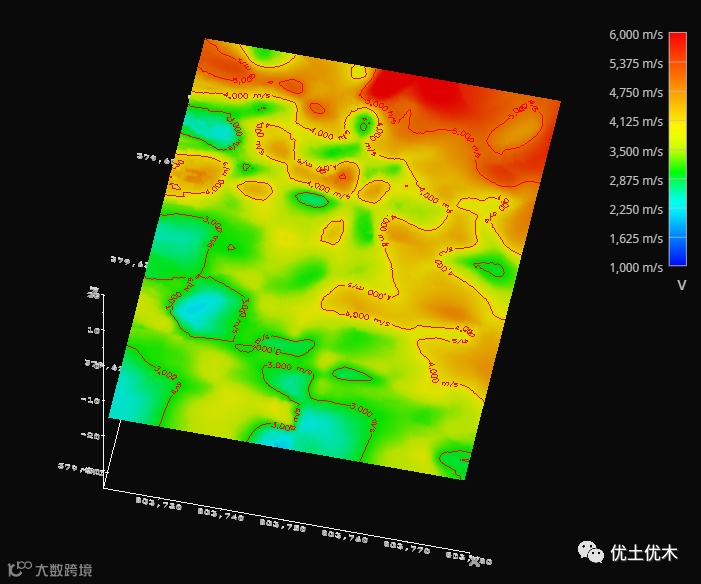Click the 803,730 X-axis tick label
This screenshot has height=584, width=701.
click(x=159, y=504)
